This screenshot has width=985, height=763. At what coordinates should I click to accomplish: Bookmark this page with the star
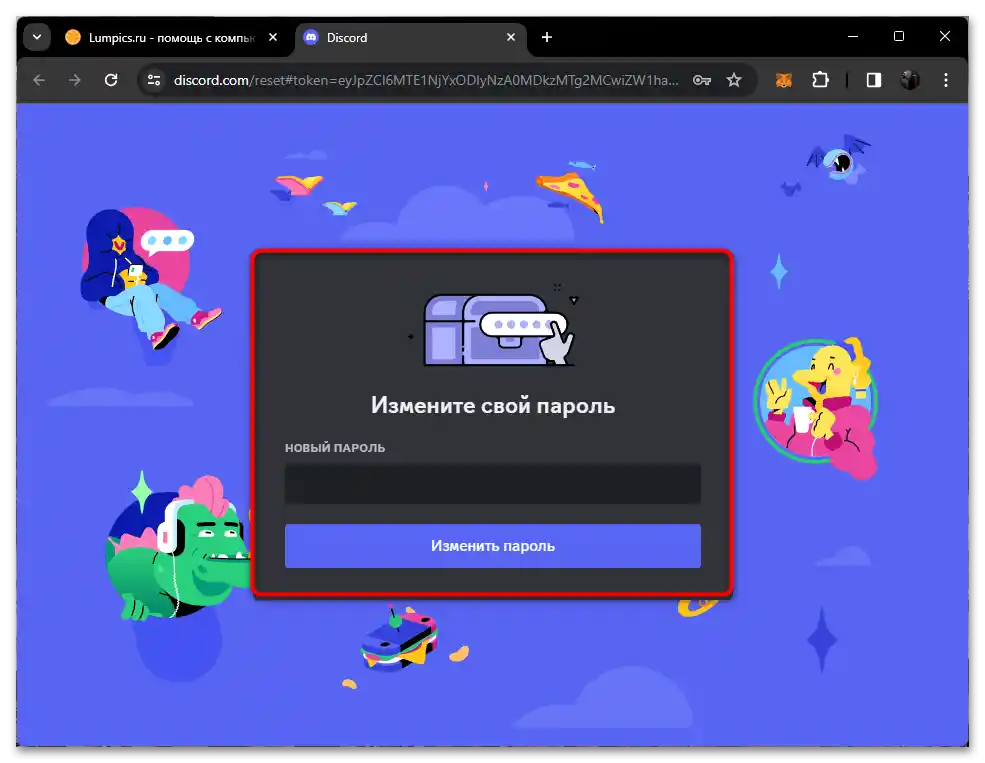click(734, 80)
